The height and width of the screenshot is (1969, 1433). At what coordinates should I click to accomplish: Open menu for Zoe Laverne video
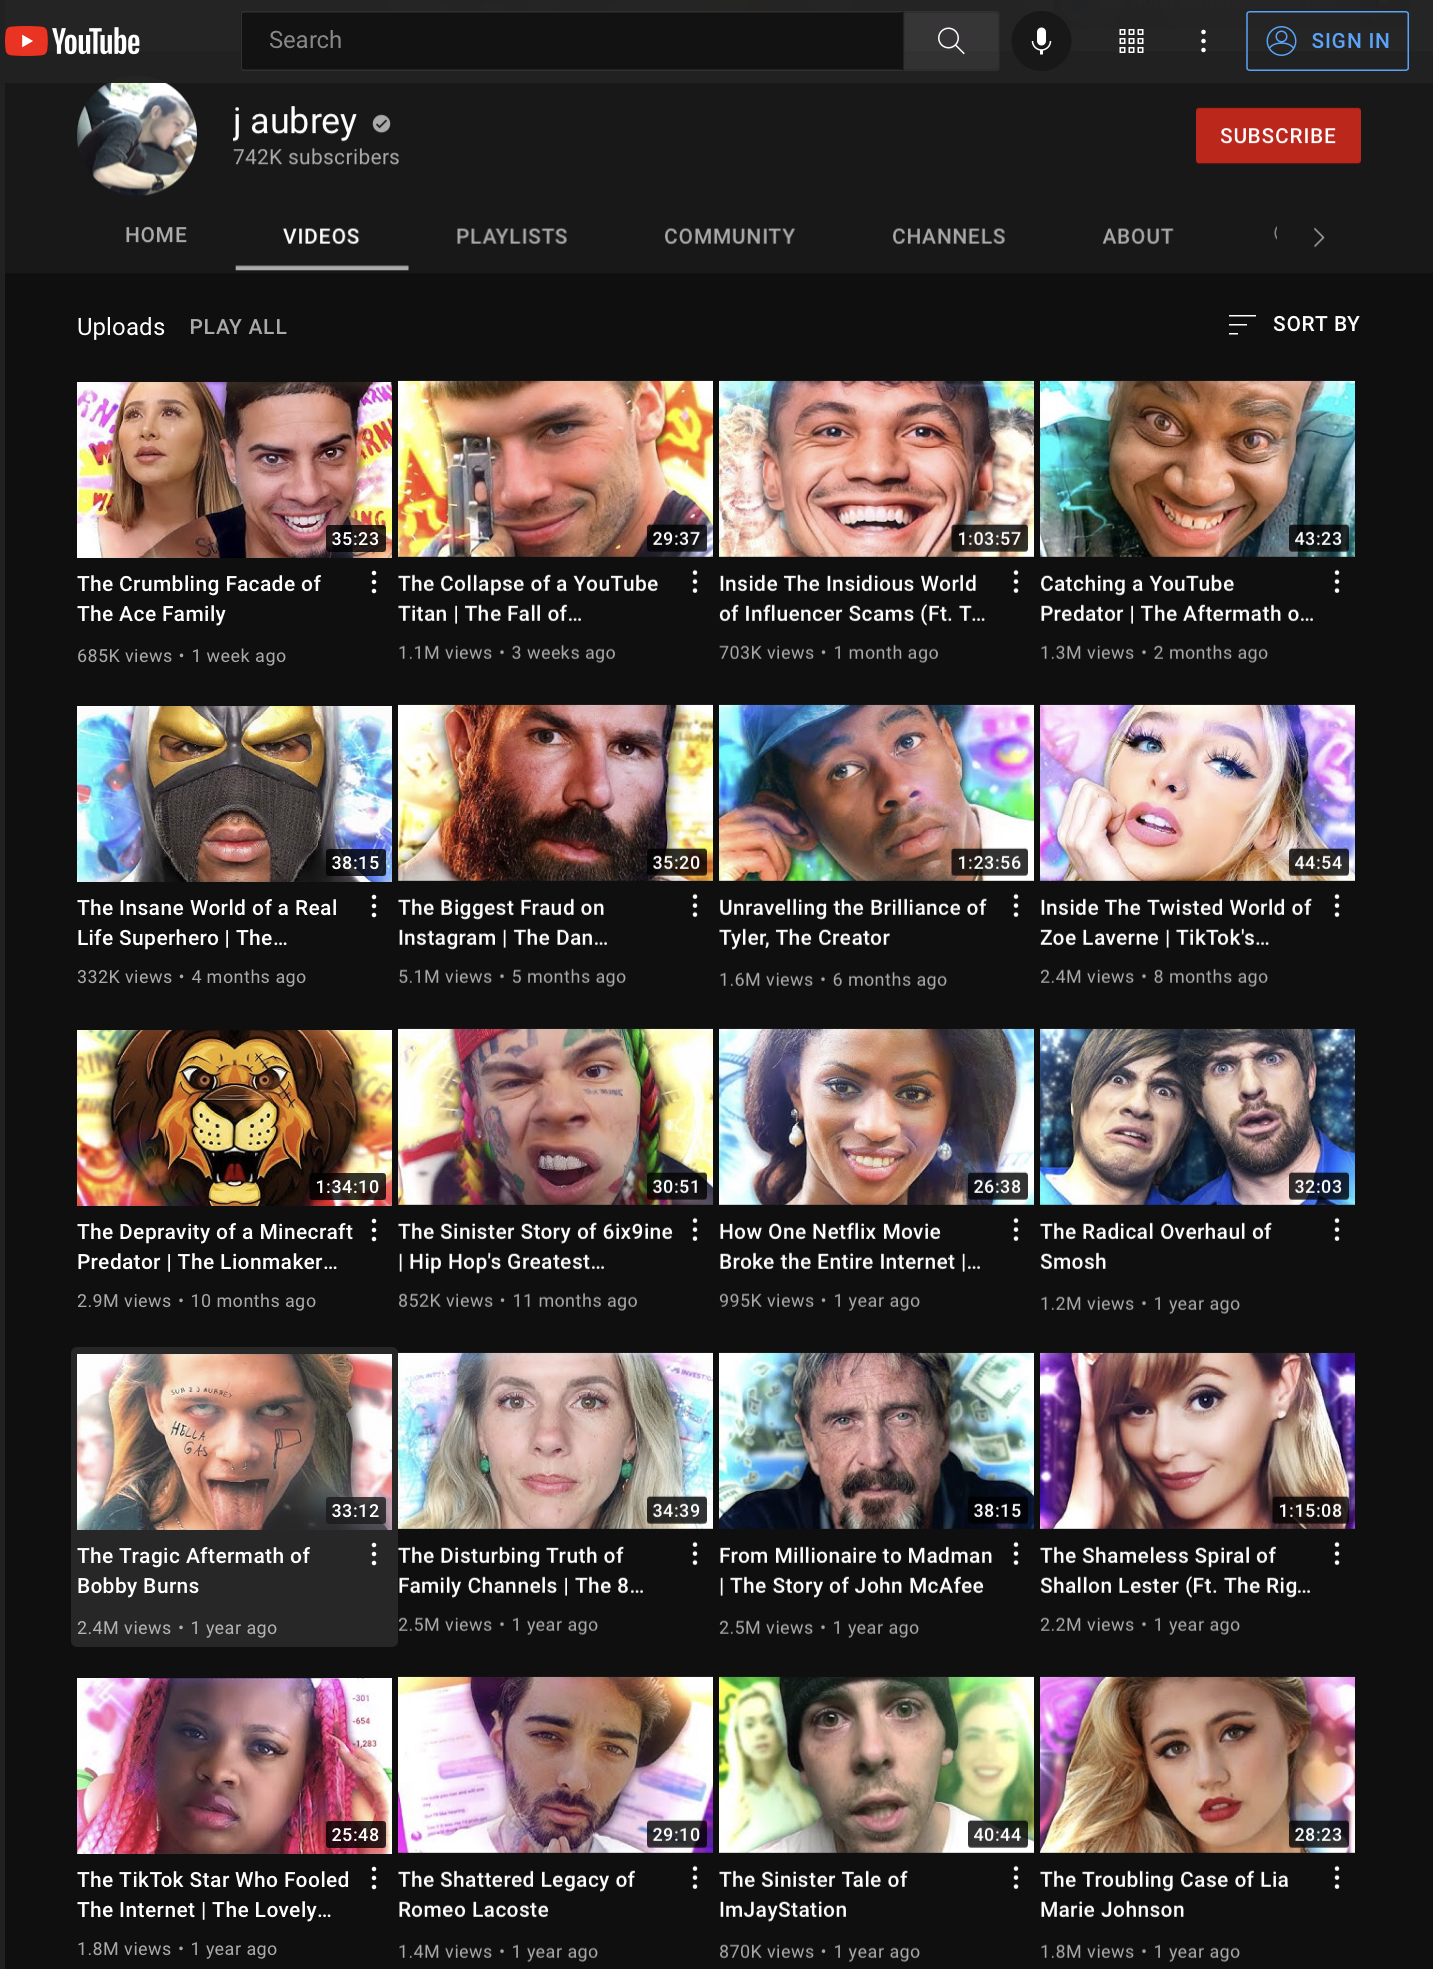(1337, 906)
